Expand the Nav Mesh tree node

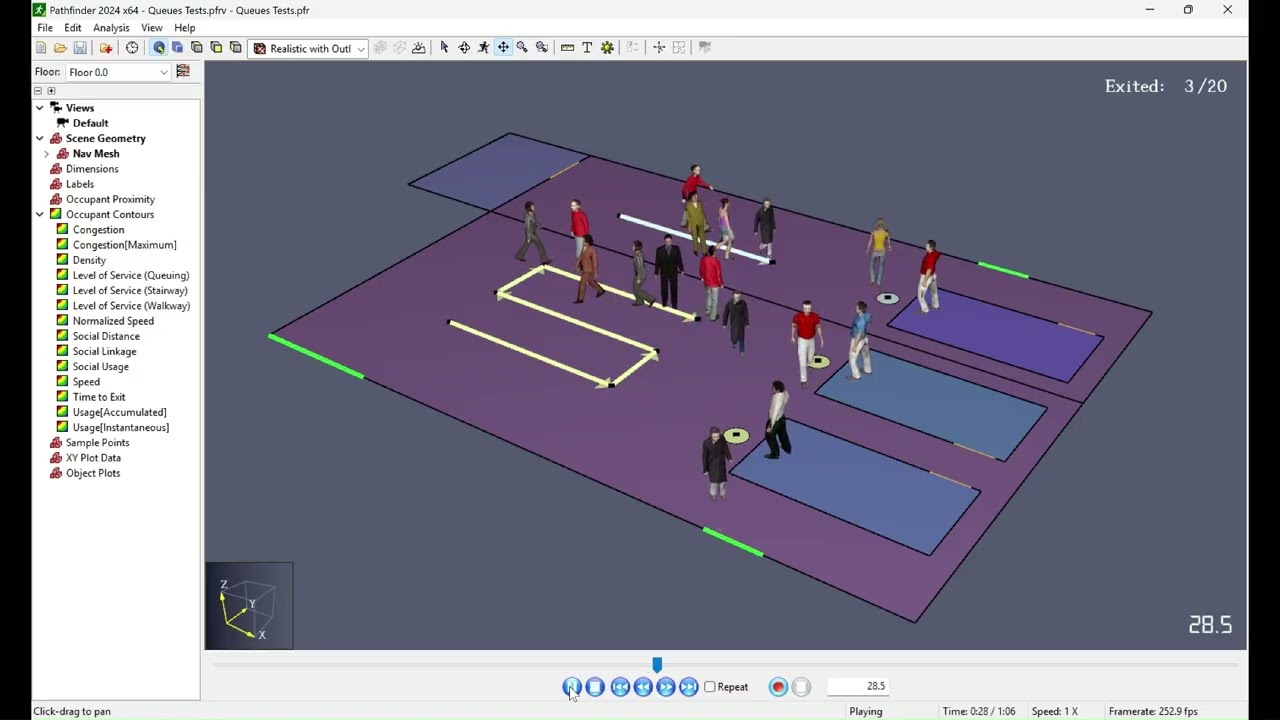click(47, 154)
